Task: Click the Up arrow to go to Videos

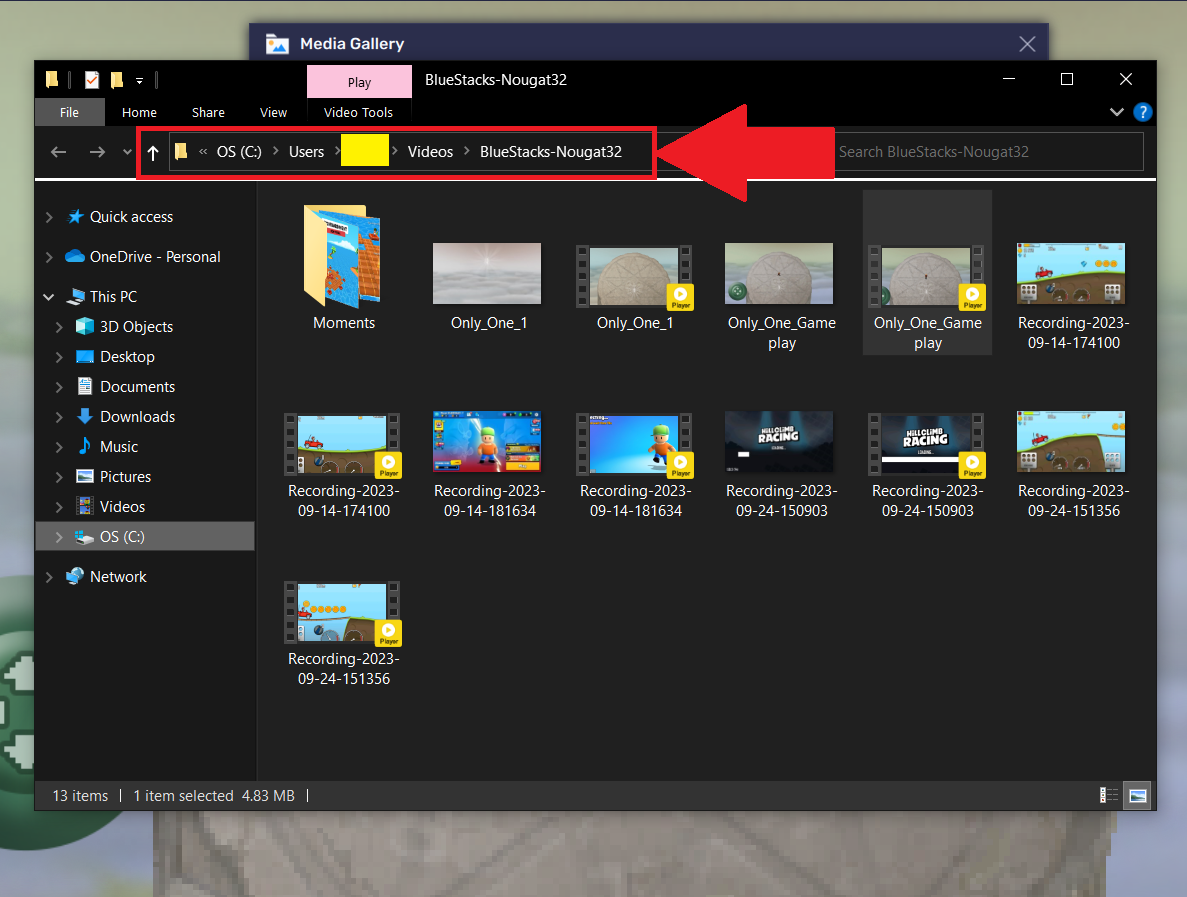Action: pyautogui.click(x=152, y=151)
